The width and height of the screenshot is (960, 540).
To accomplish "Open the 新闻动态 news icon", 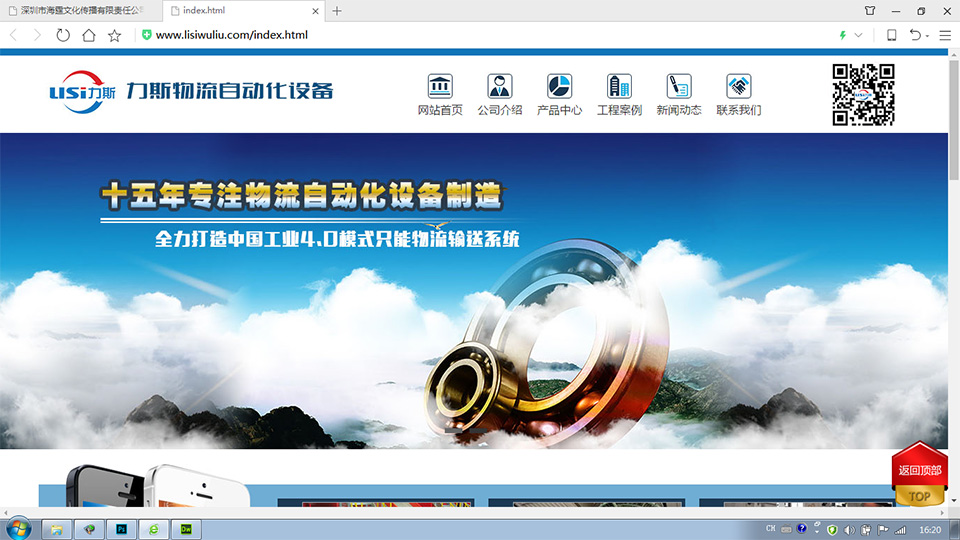I will tap(679, 86).
